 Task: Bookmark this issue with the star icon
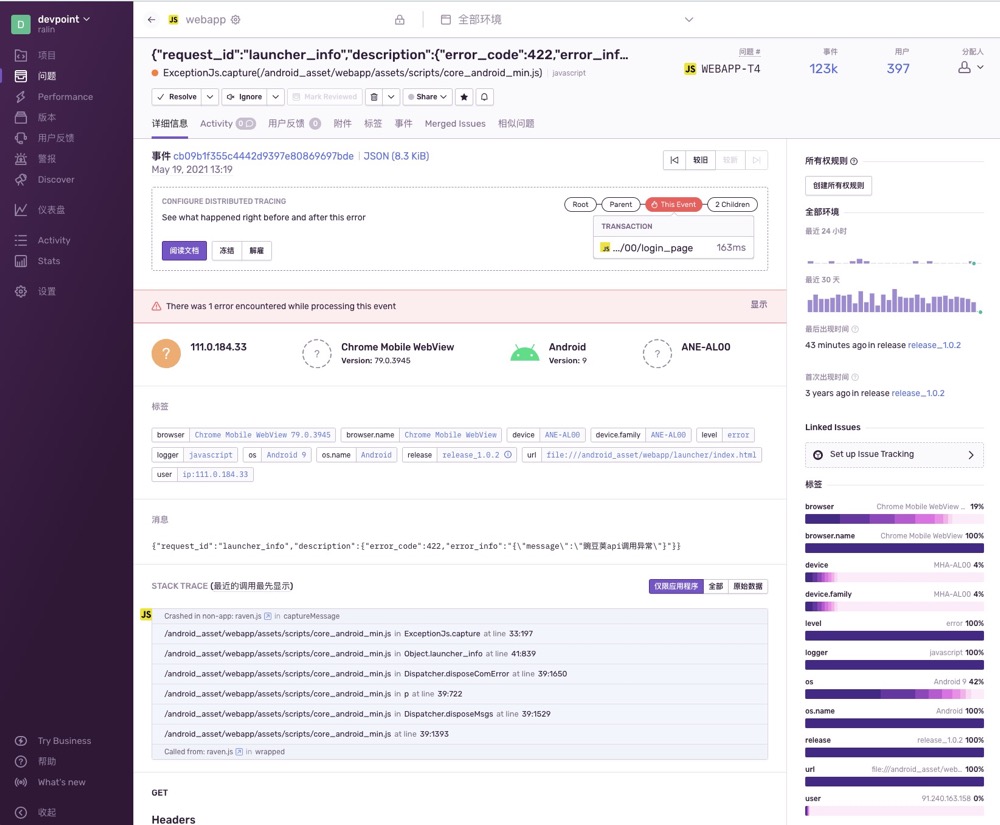(x=464, y=97)
